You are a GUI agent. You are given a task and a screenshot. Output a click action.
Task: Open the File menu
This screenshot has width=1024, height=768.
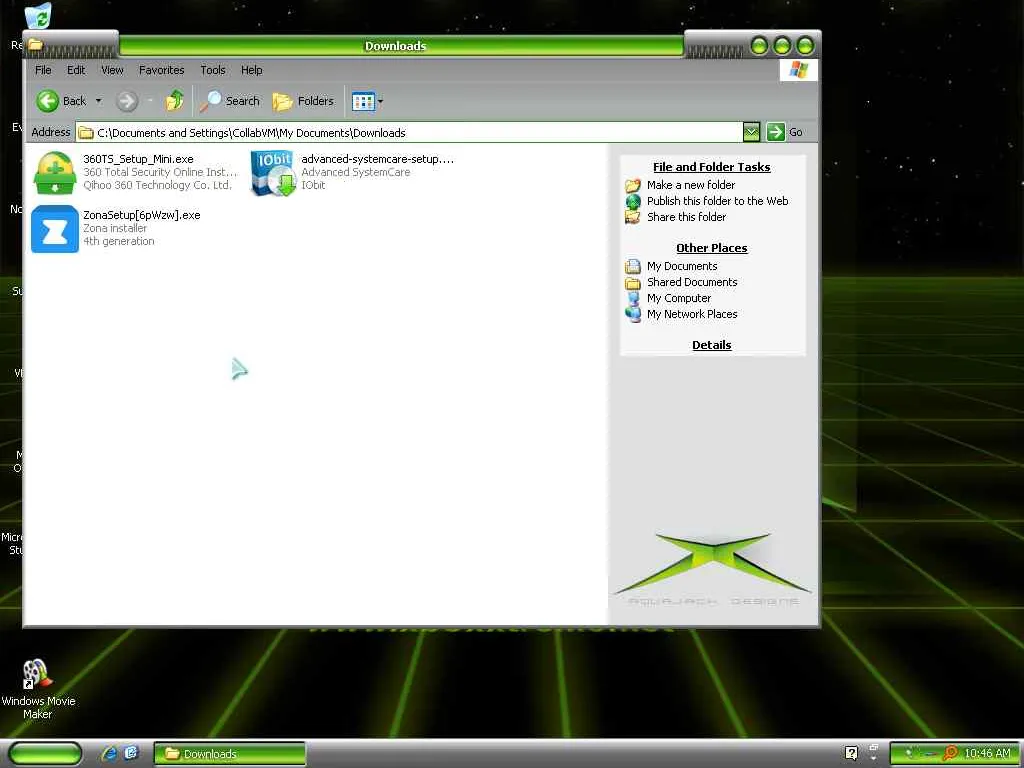coord(43,70)
